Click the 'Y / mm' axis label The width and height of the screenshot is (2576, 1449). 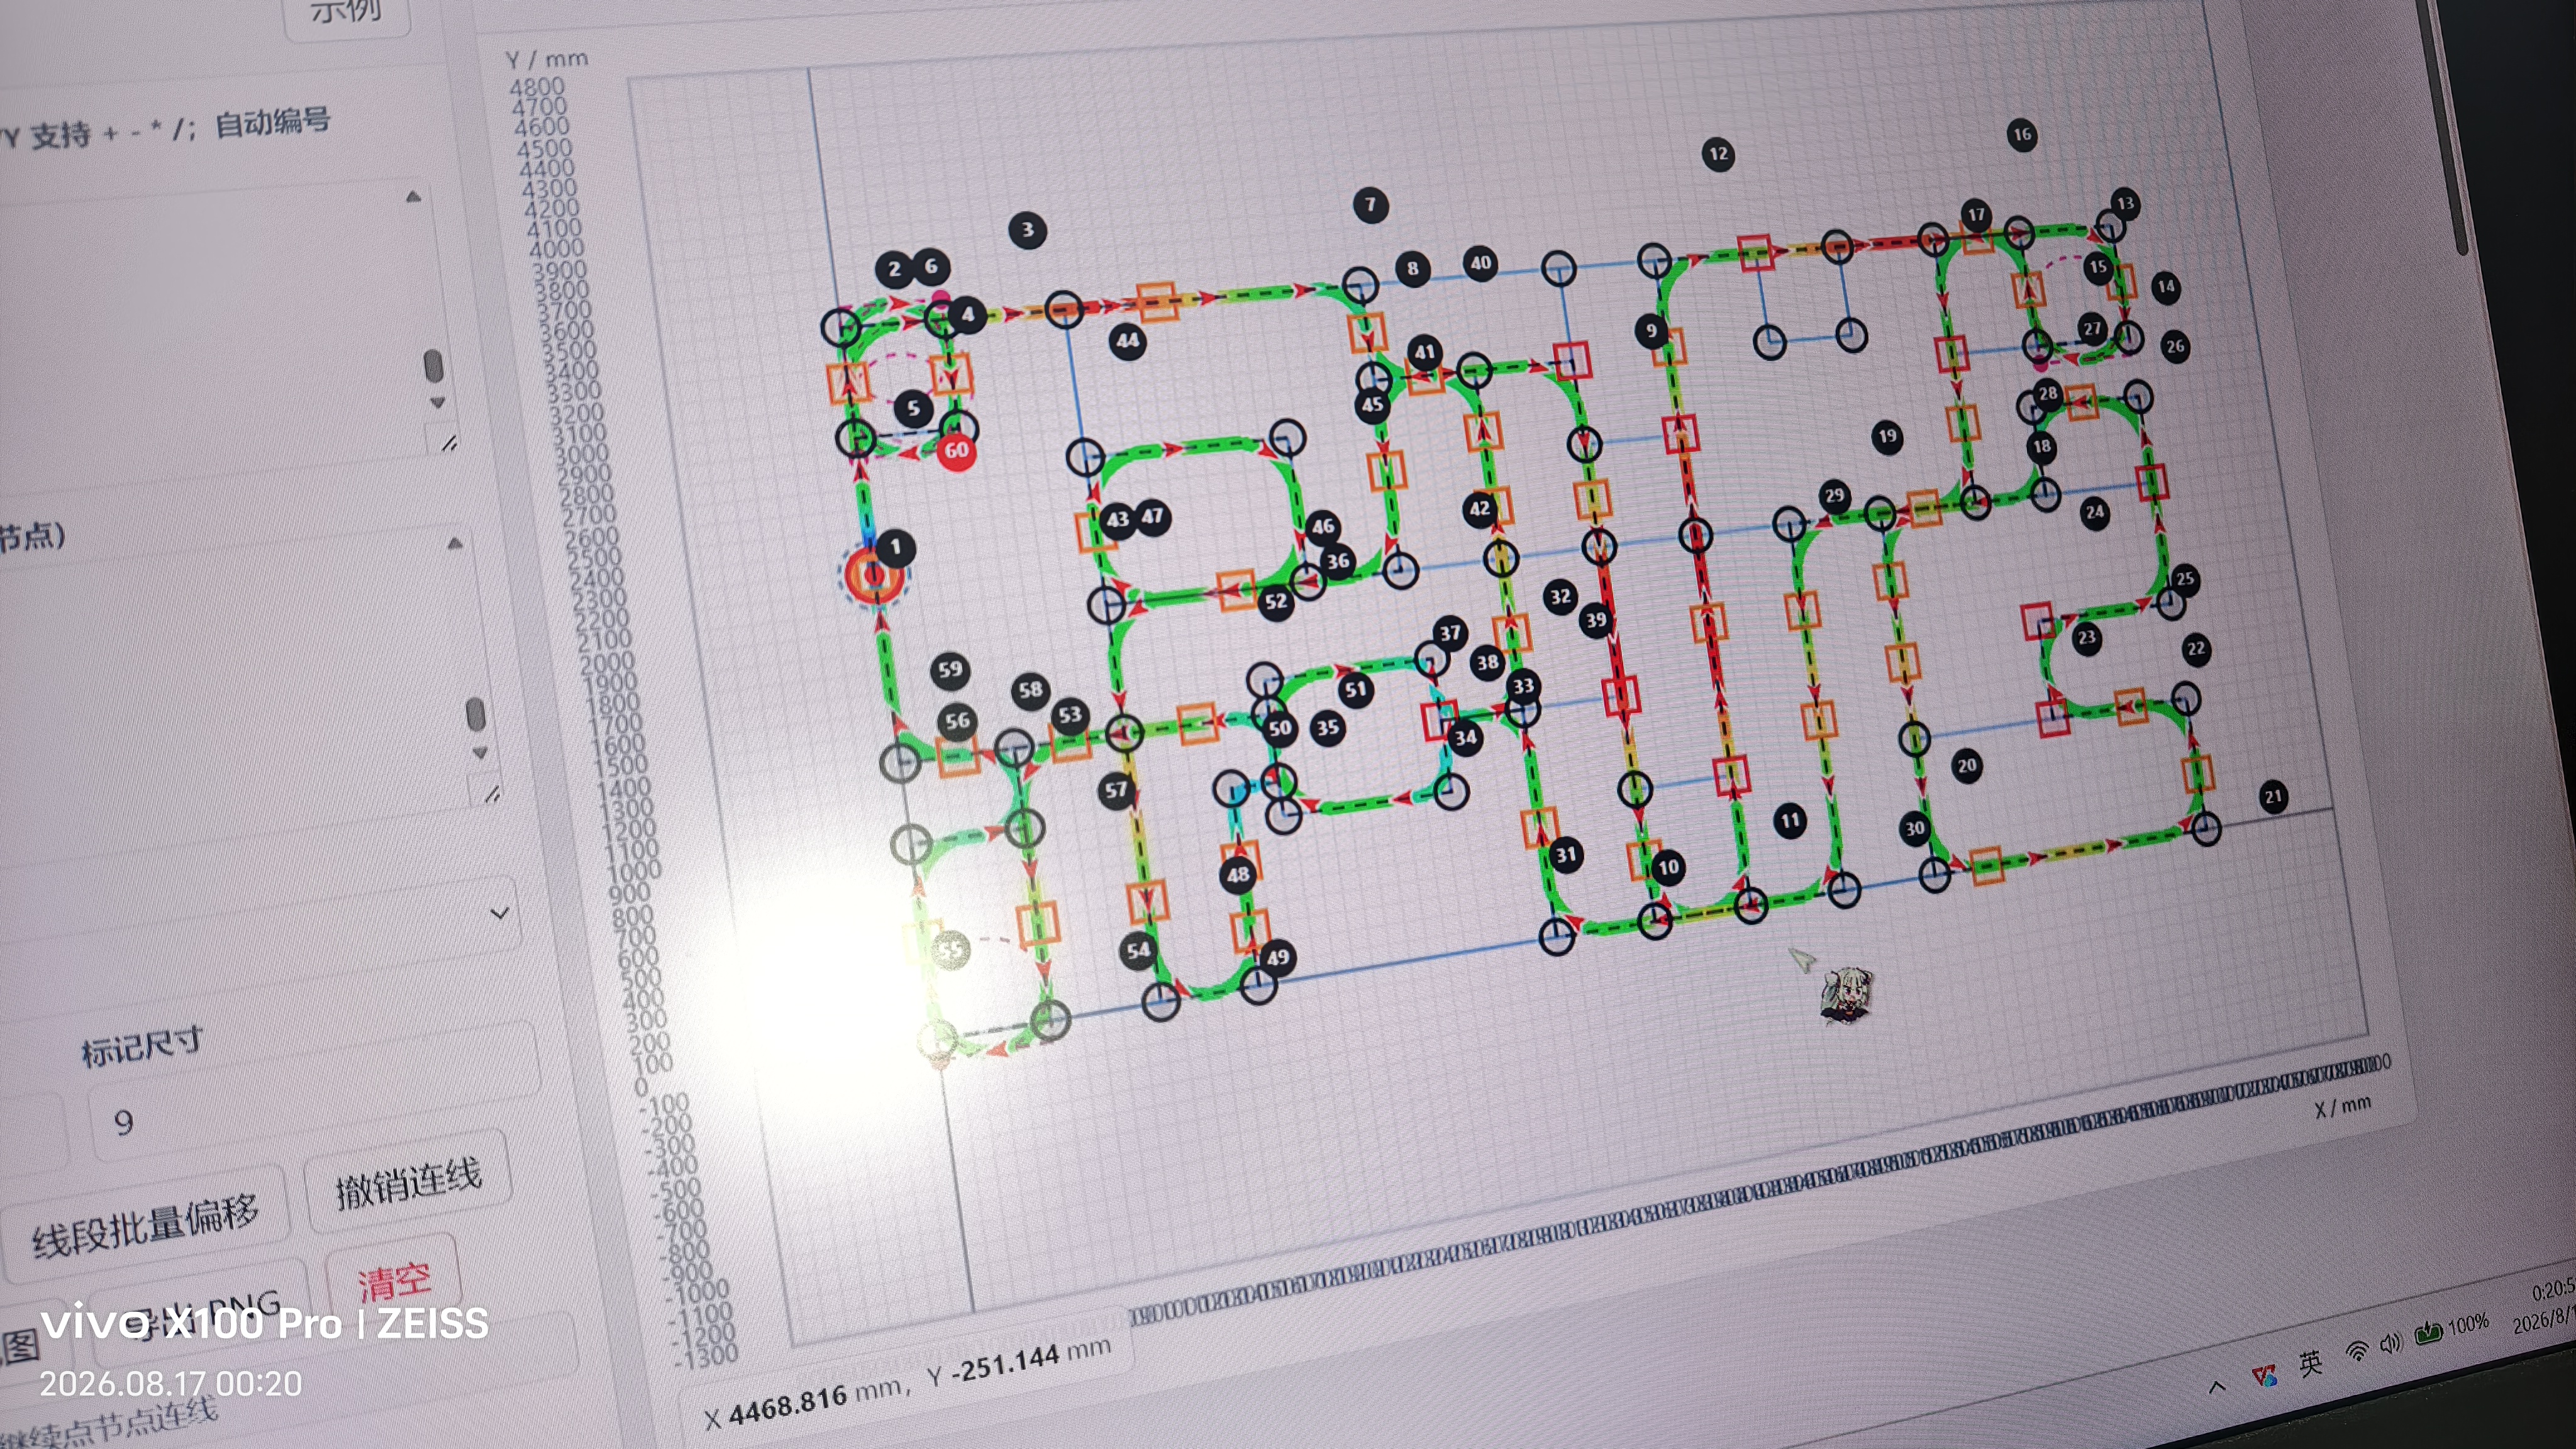tap(546, 59)
